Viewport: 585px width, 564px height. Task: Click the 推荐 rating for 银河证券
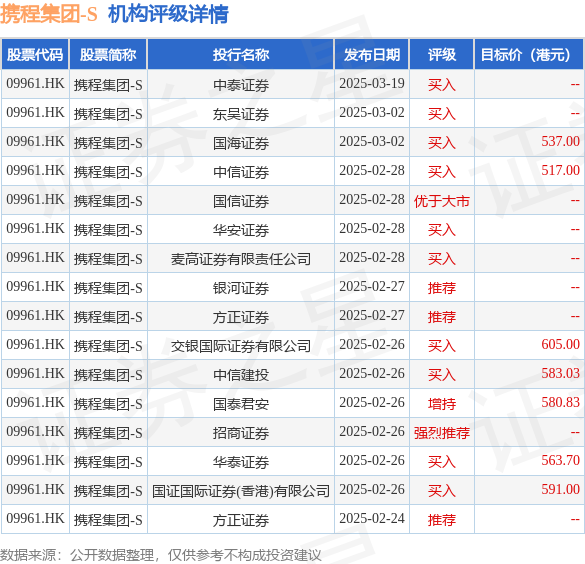tap(442, 288)
